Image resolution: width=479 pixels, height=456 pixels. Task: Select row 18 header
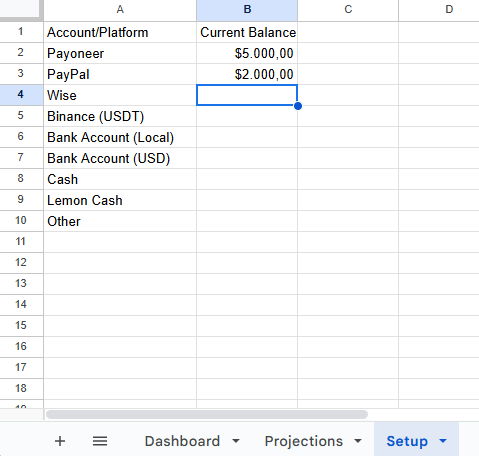tap(21, 389)
